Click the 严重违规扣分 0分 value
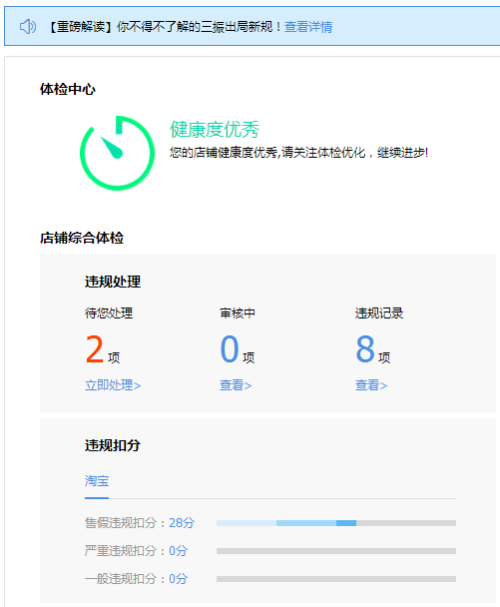 coord(178,551)
